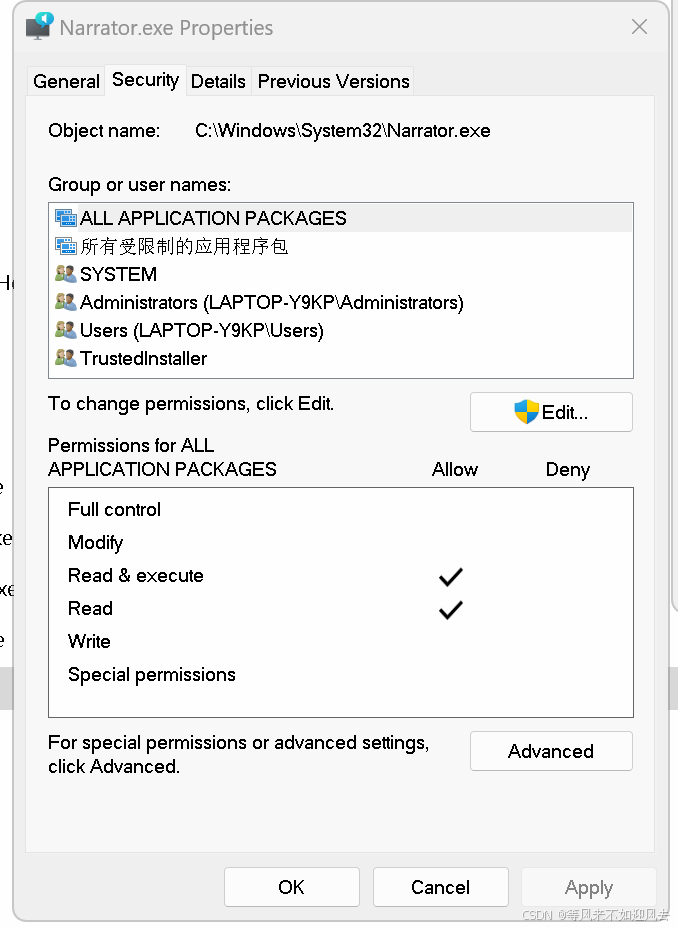Open the Previous Versions tab

point(333,81)
